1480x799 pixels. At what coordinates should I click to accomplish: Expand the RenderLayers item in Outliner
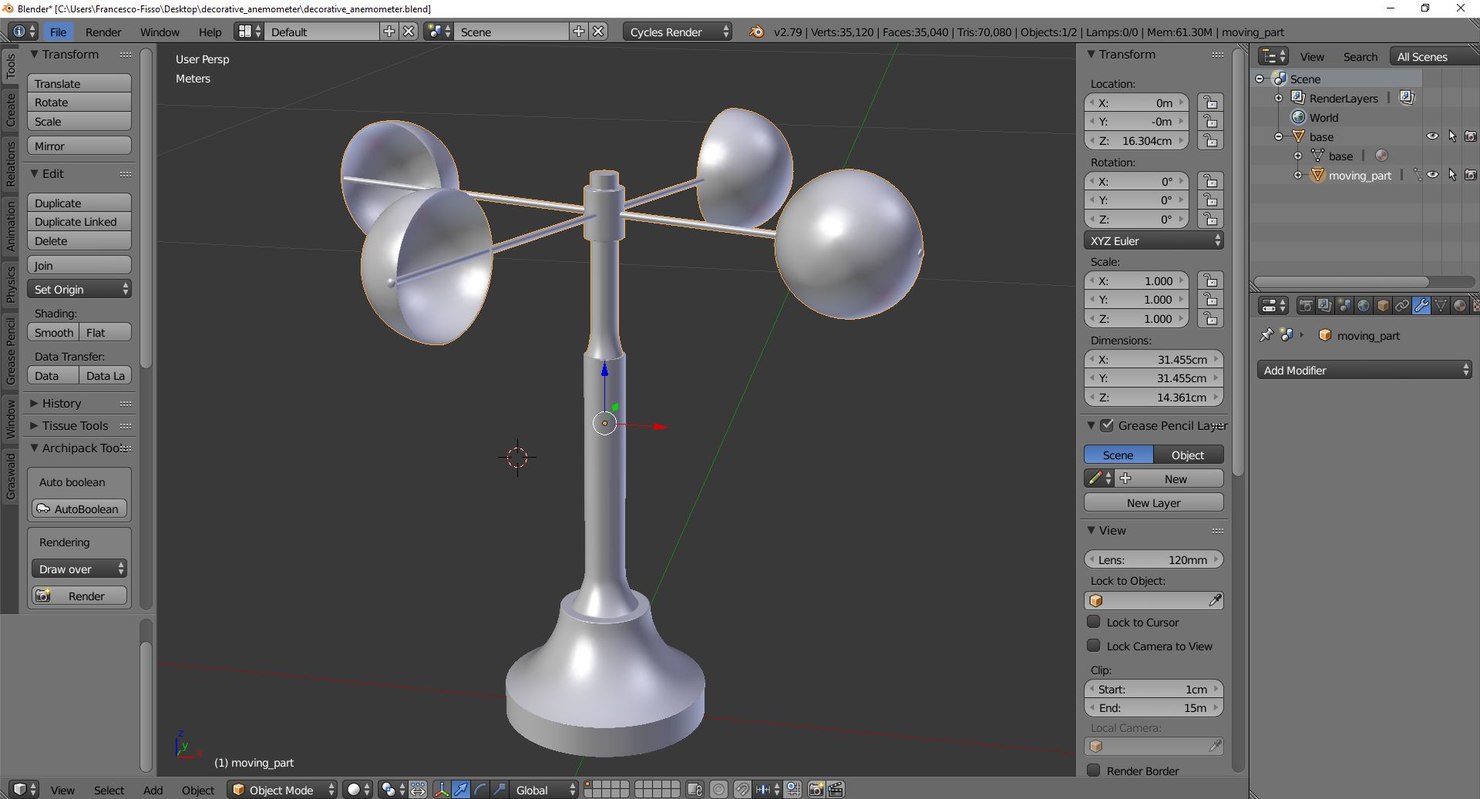(1281, 97)
